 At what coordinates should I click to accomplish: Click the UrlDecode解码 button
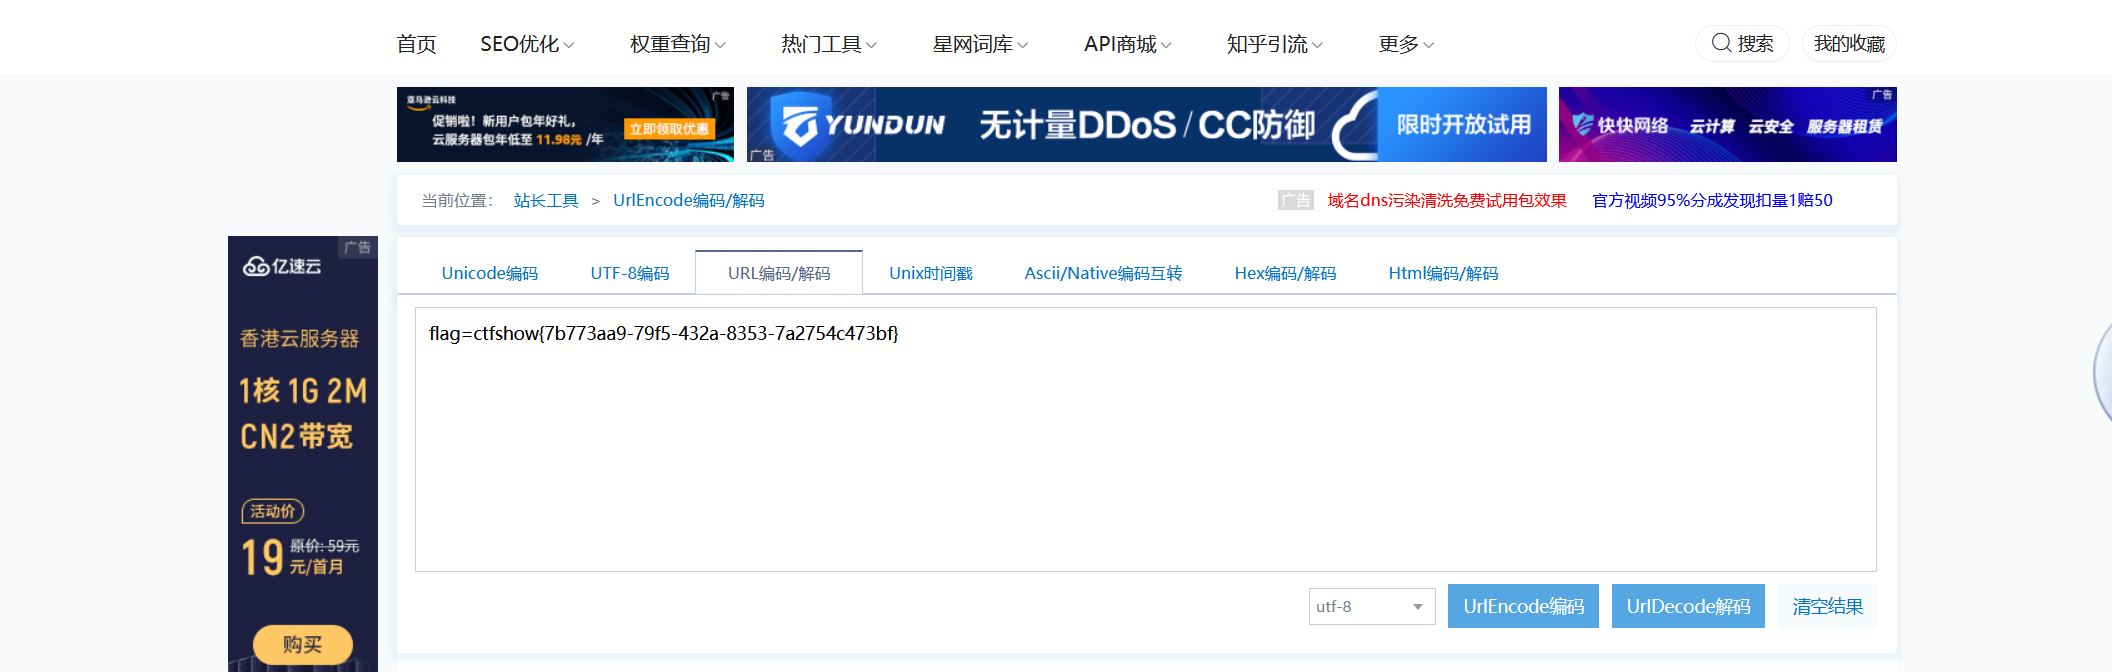tap(1688, 606)
